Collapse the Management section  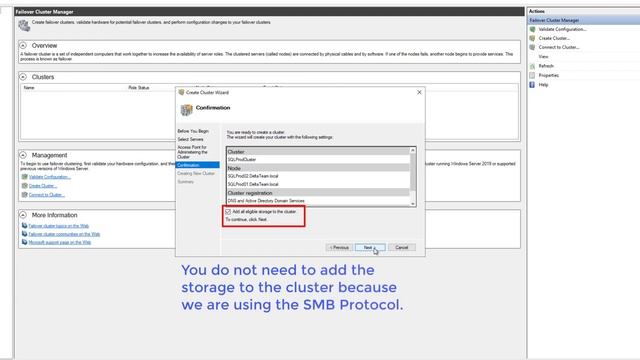pyautogui.click(x=23, y=155)
